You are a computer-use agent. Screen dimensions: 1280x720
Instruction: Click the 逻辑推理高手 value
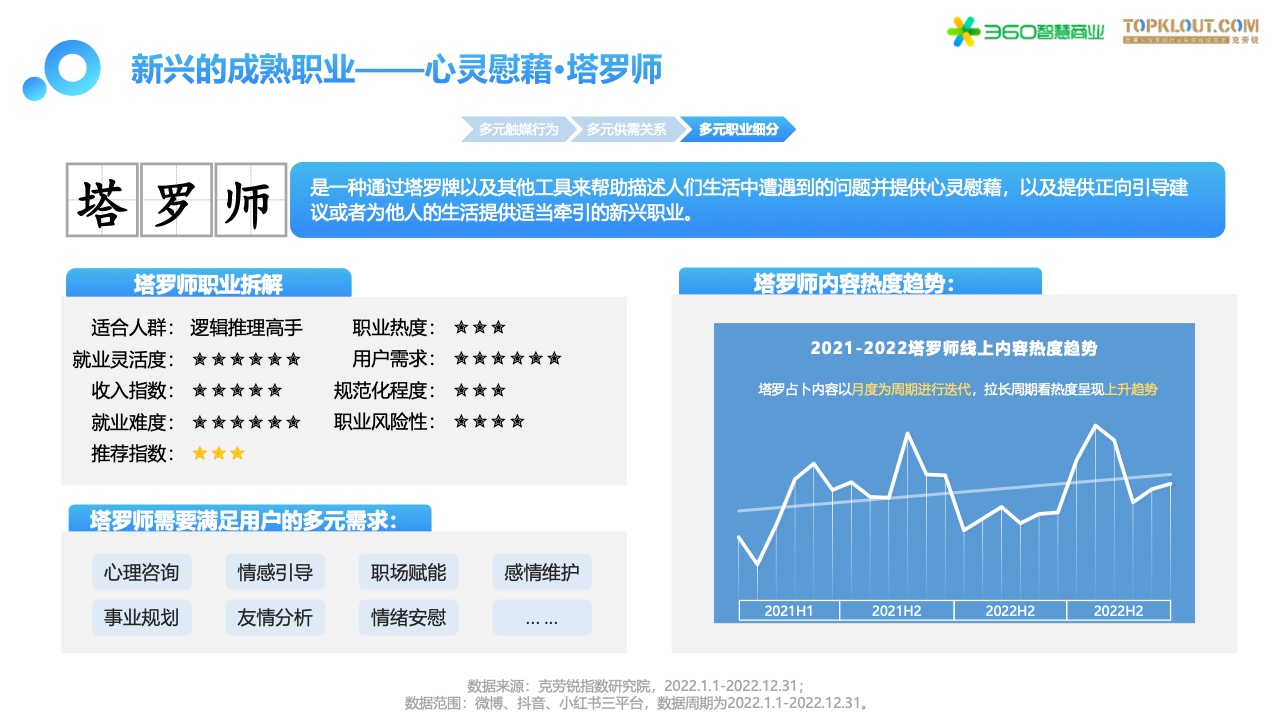click(x=247, y=328)
